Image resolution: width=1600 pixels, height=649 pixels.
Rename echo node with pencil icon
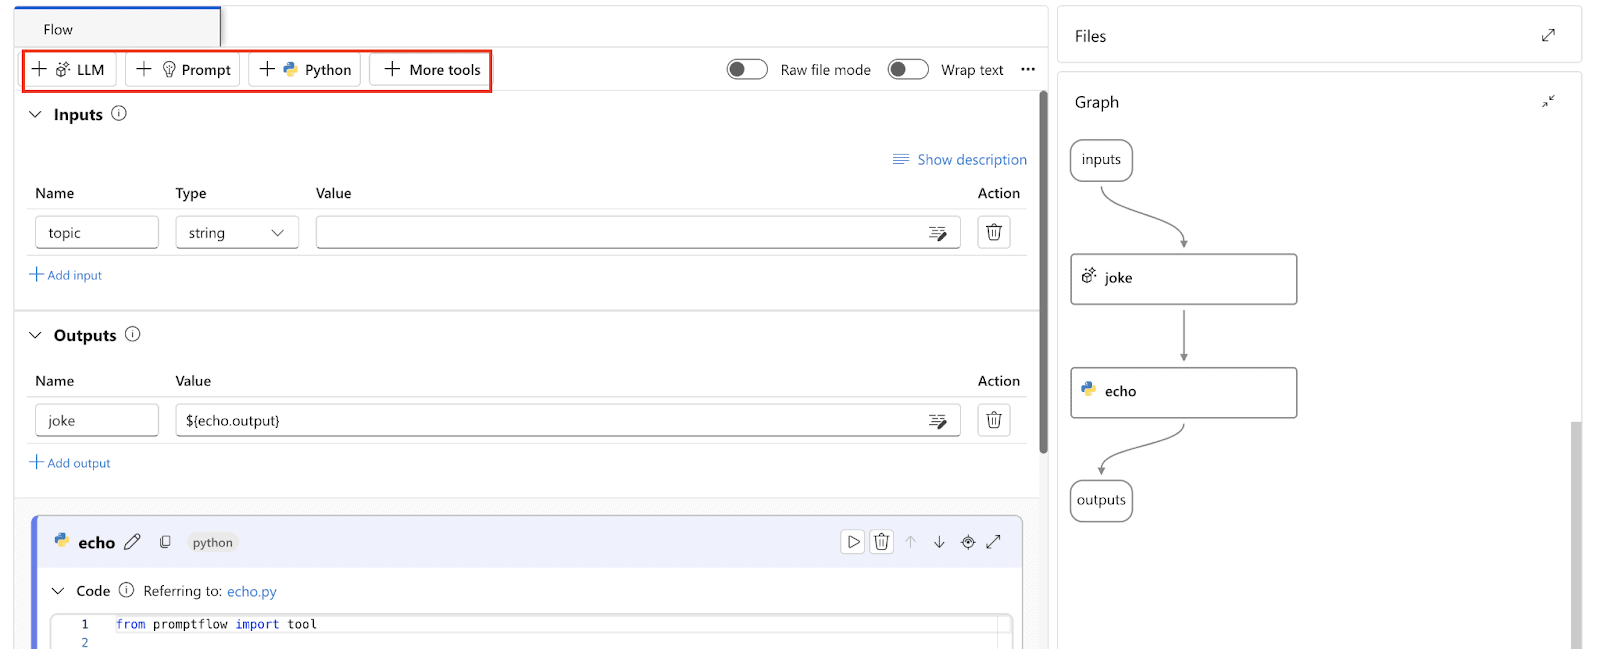point(132,542)
